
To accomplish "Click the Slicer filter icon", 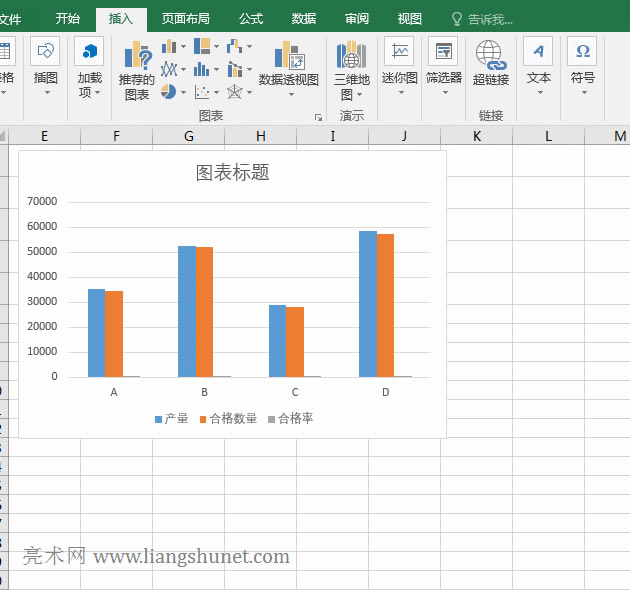I will 443,54.
